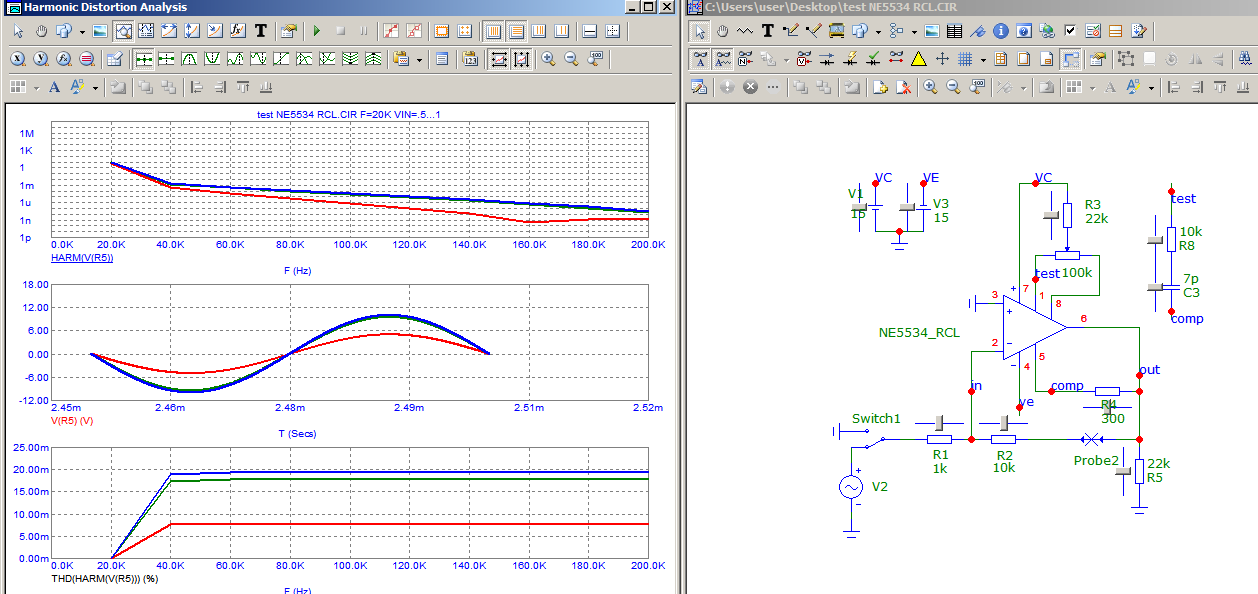Expand the 3D shapes dropdown in analysis toolbar
Image resolution: width=1258 pixels, height=594 pixels.
tap(82, 31)
